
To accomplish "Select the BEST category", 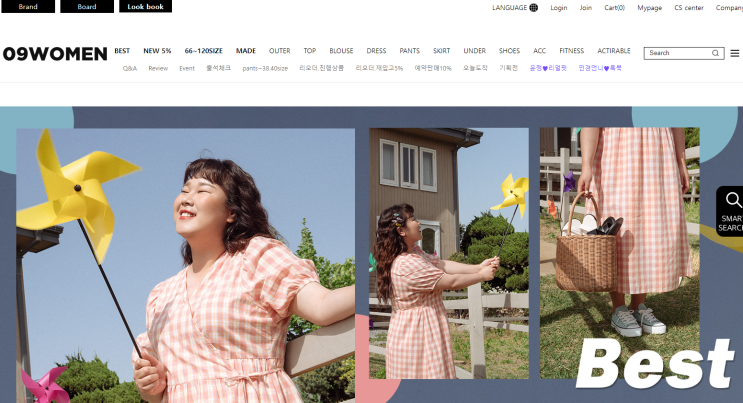I will (x=122, y=51).
